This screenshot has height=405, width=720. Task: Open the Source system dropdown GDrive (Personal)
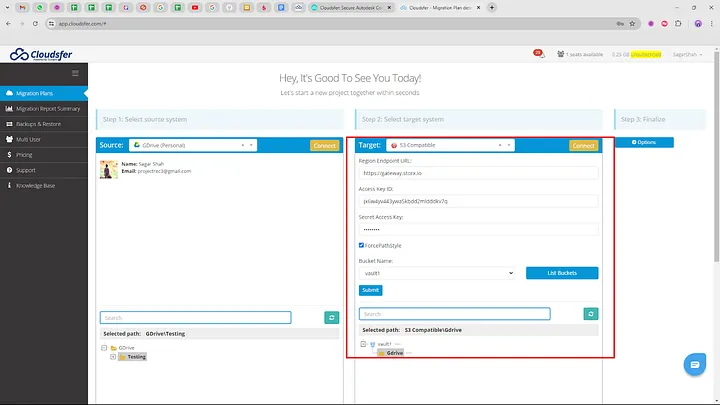click(193, 145)
